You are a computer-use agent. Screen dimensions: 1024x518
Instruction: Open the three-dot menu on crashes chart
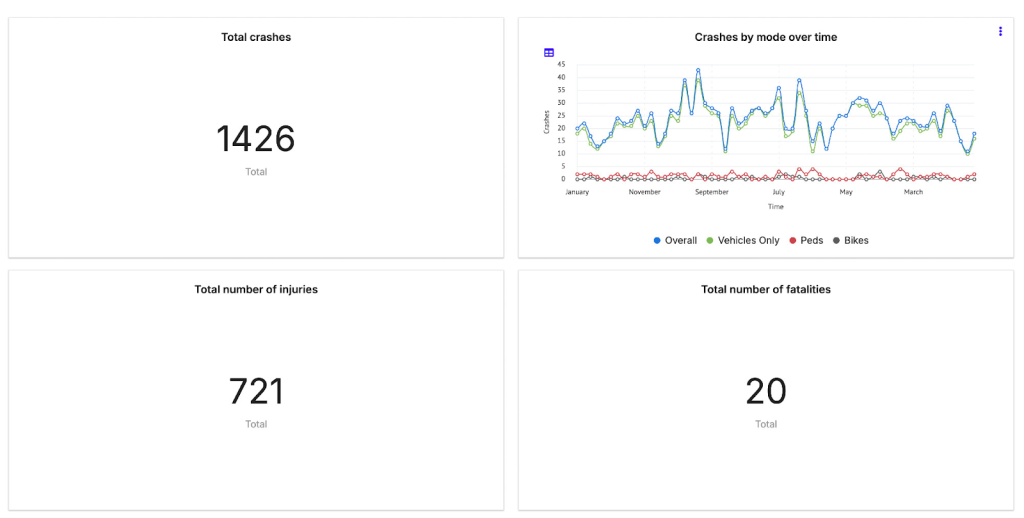coord(1000,31)
